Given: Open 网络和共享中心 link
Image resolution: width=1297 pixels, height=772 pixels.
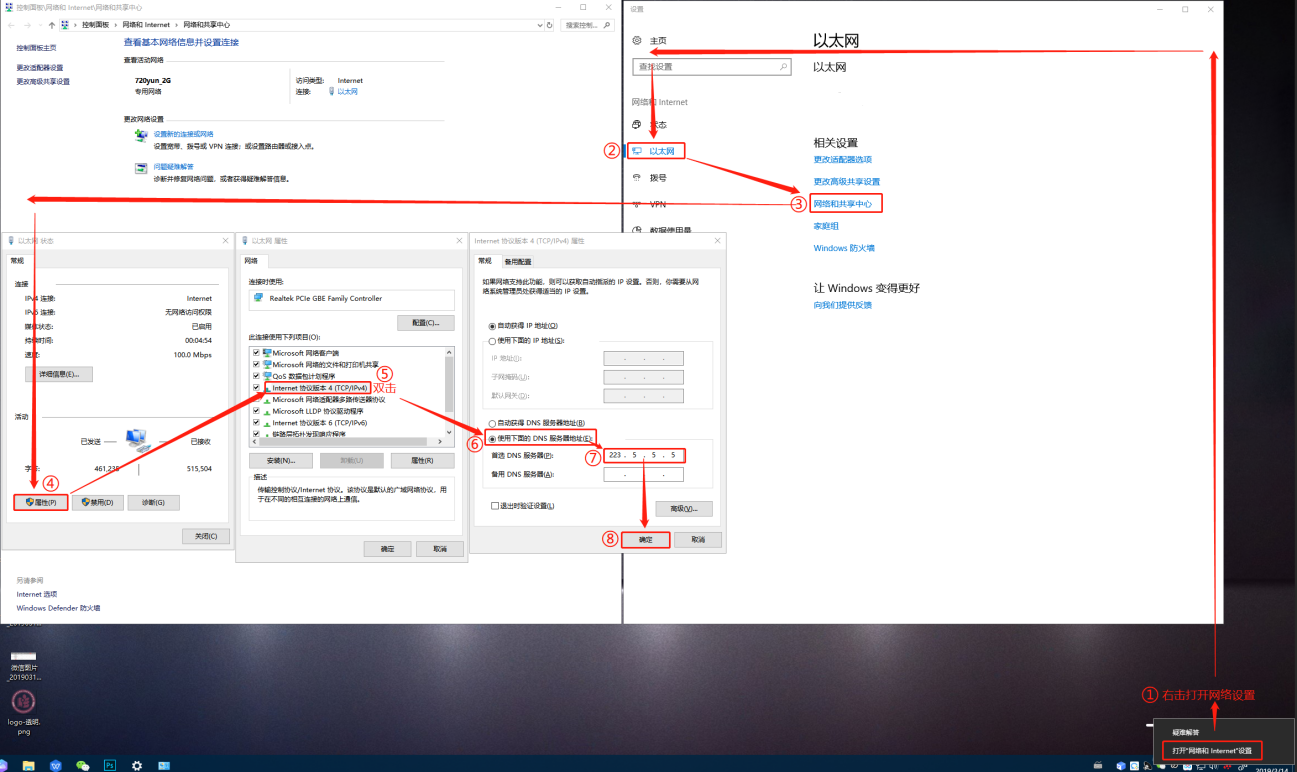Looking at the screenshot, I should [x=843, y=203].
